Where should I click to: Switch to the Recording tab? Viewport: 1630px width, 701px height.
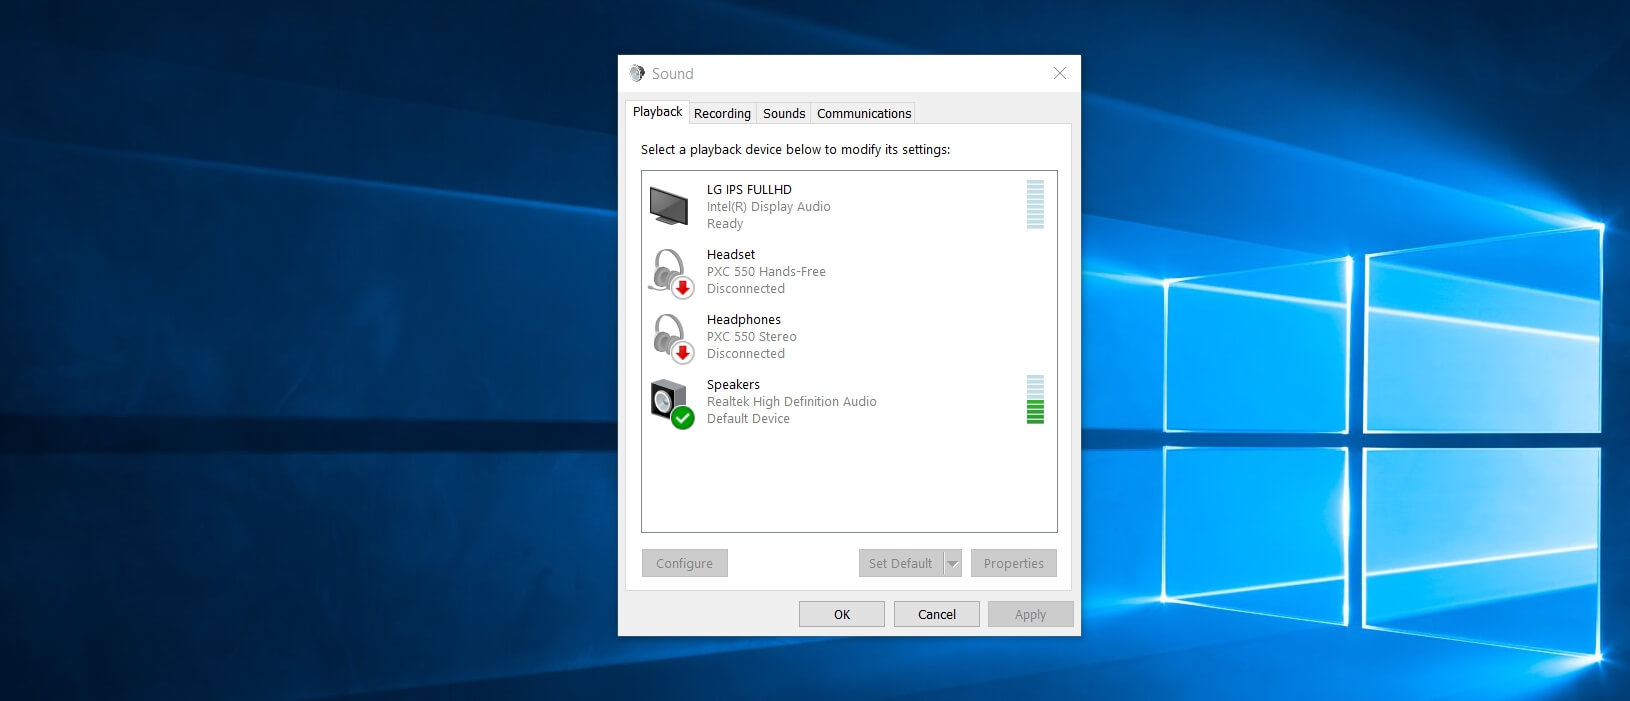(722, 114)
